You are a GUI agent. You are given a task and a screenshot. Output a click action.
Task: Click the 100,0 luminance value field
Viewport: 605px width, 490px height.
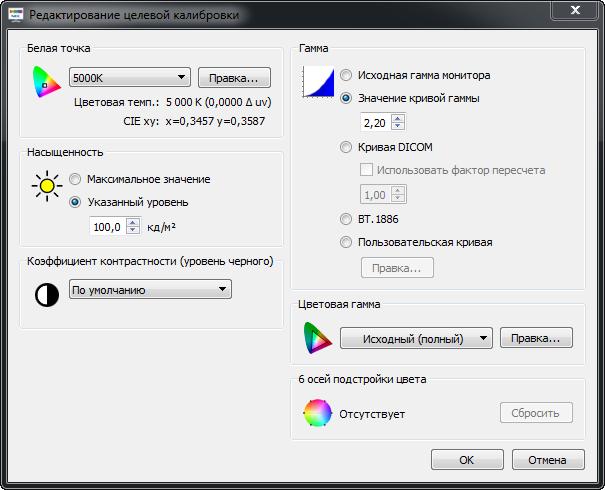coord(108,226)
